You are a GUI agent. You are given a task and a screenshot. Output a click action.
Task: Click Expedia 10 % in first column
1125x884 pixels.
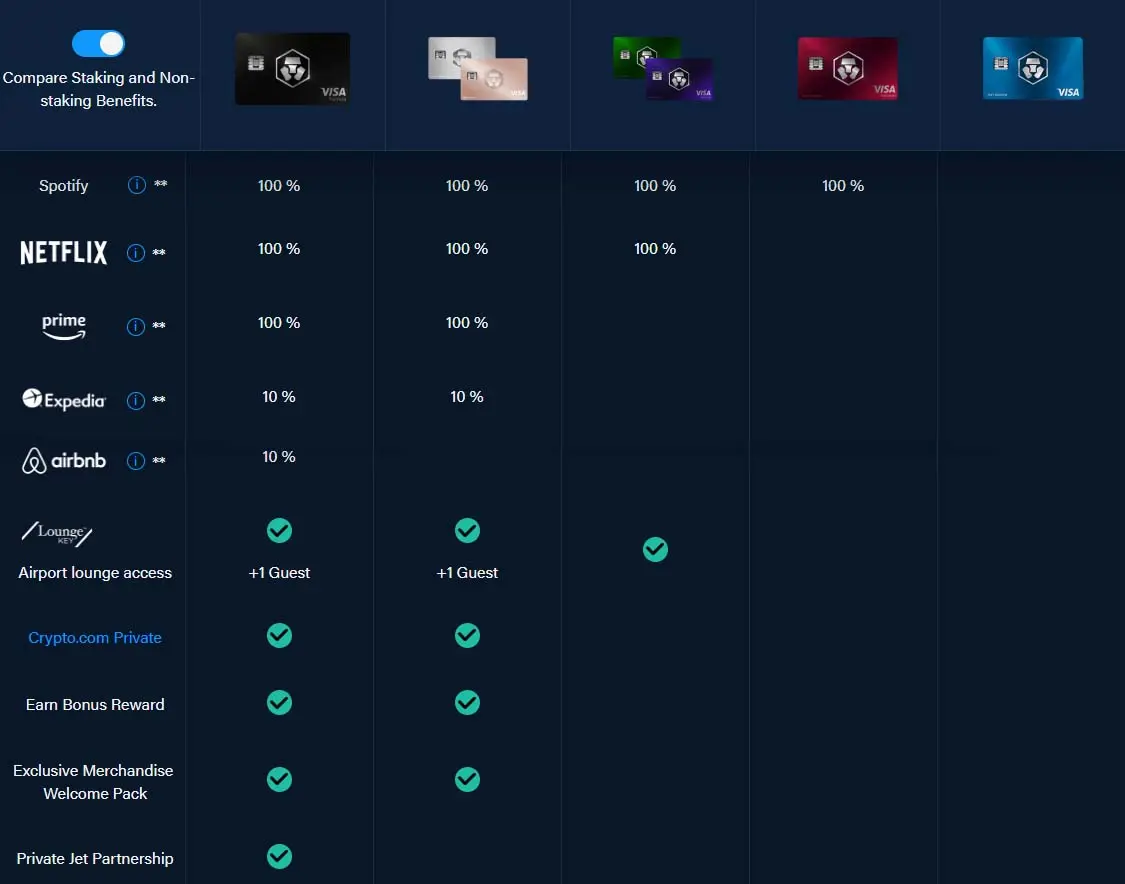pos(279,397)
